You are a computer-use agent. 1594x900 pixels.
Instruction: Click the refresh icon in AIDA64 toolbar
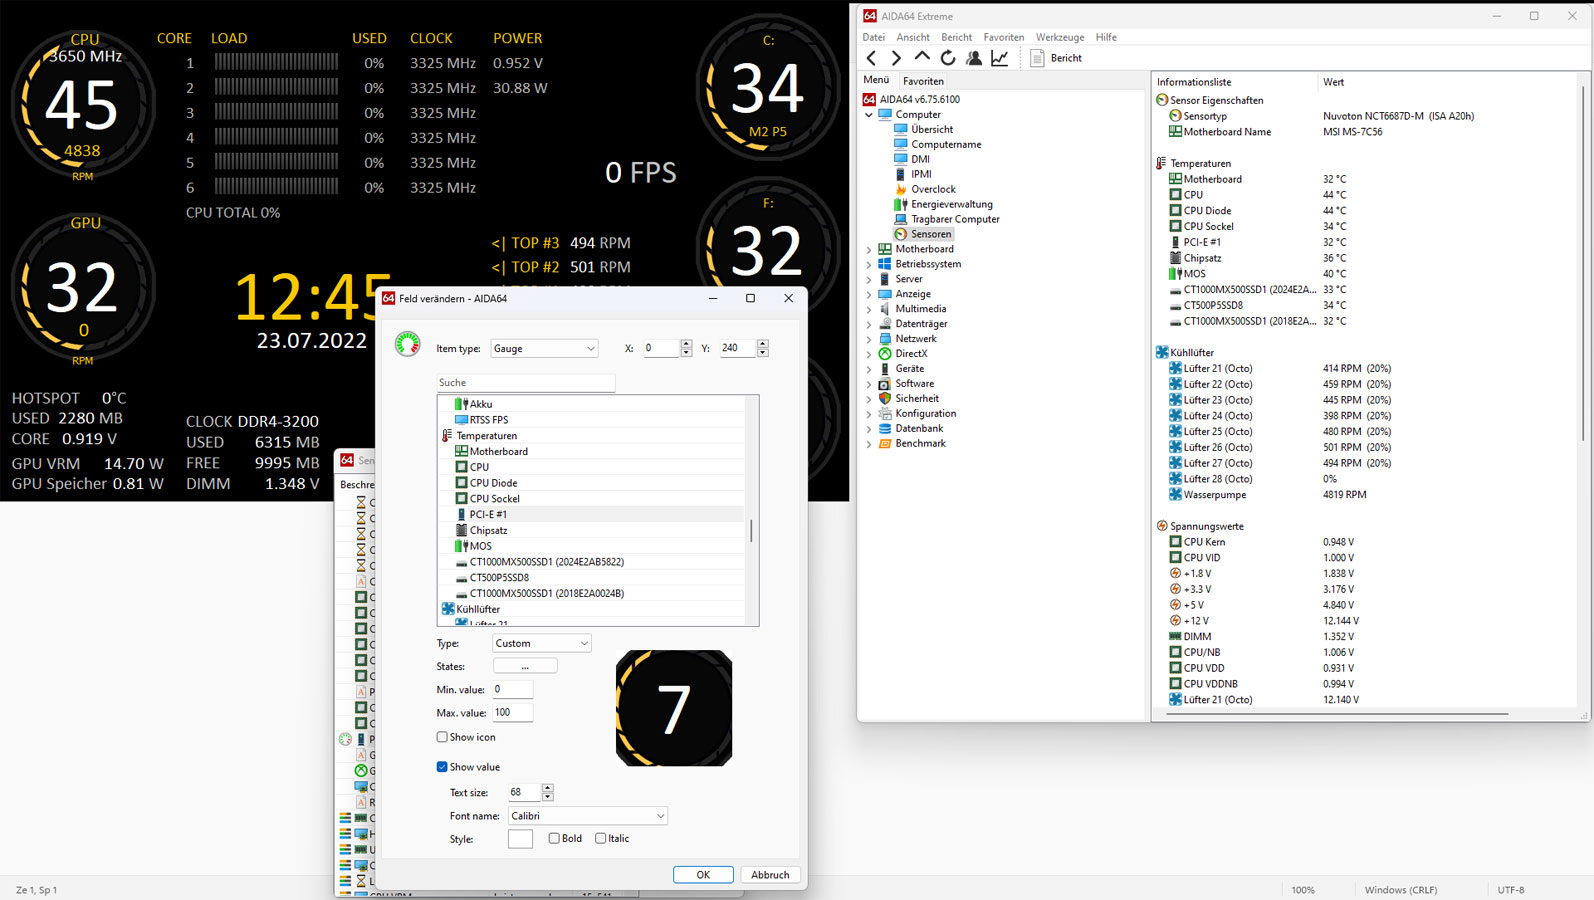948,58
